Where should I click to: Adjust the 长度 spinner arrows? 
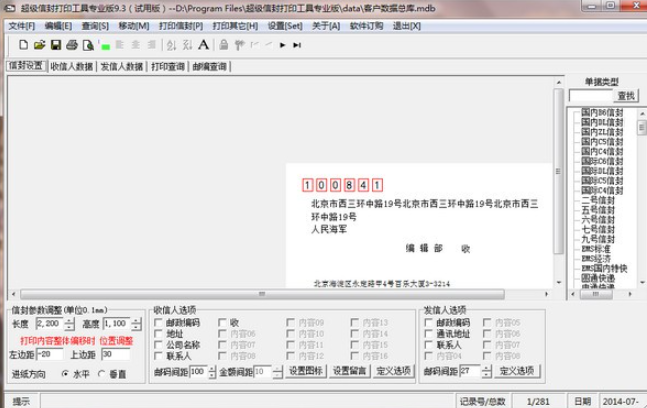(70, 324)
